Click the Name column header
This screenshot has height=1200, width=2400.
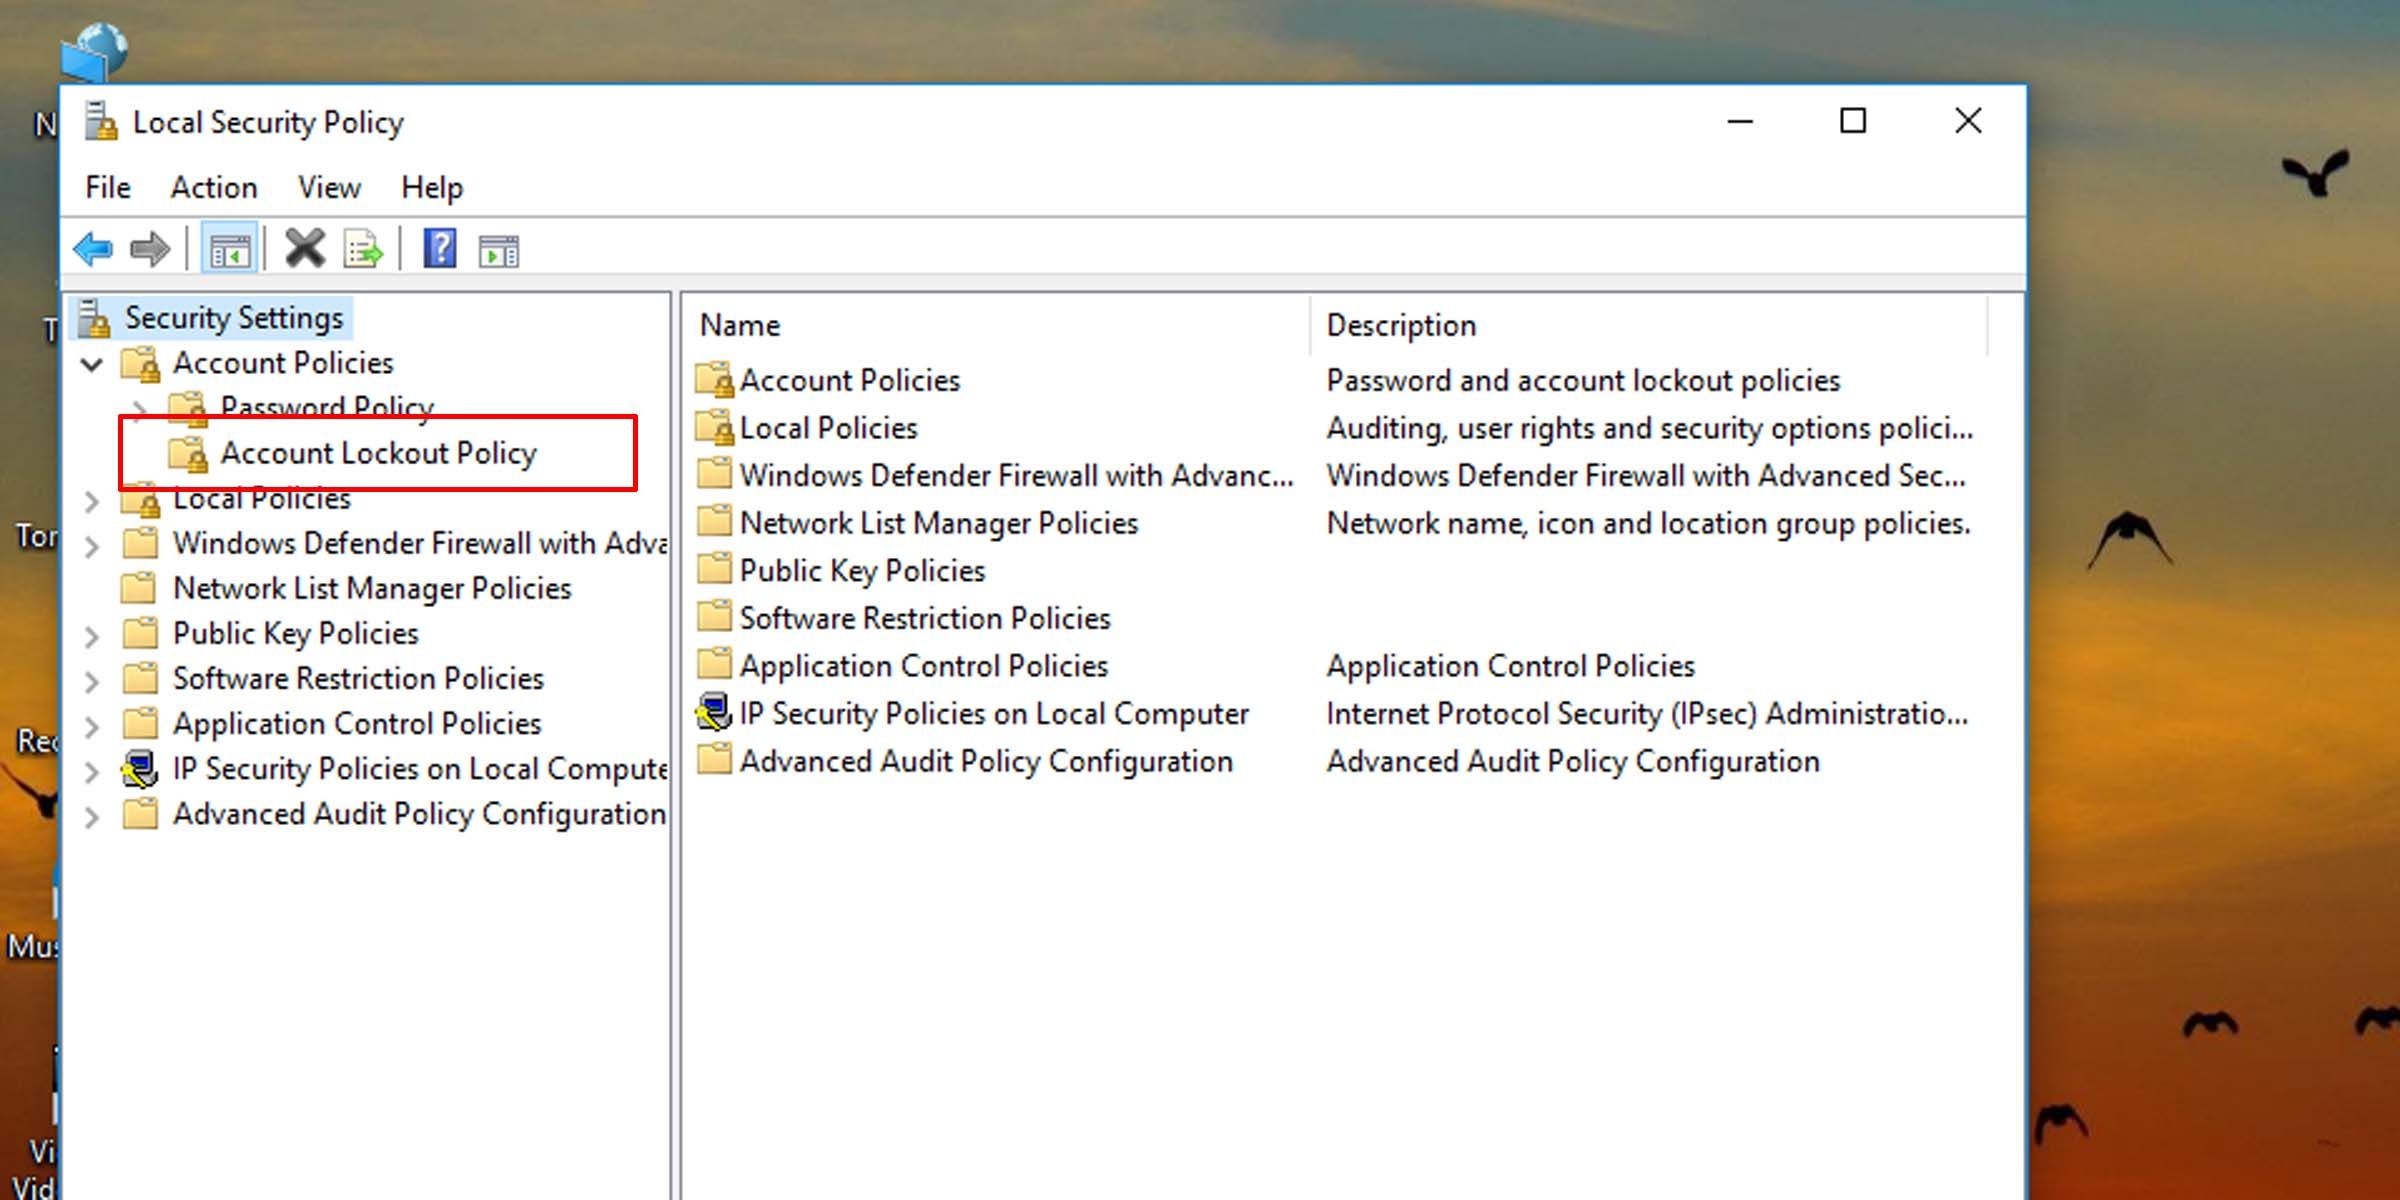click(x=740, y=325)
